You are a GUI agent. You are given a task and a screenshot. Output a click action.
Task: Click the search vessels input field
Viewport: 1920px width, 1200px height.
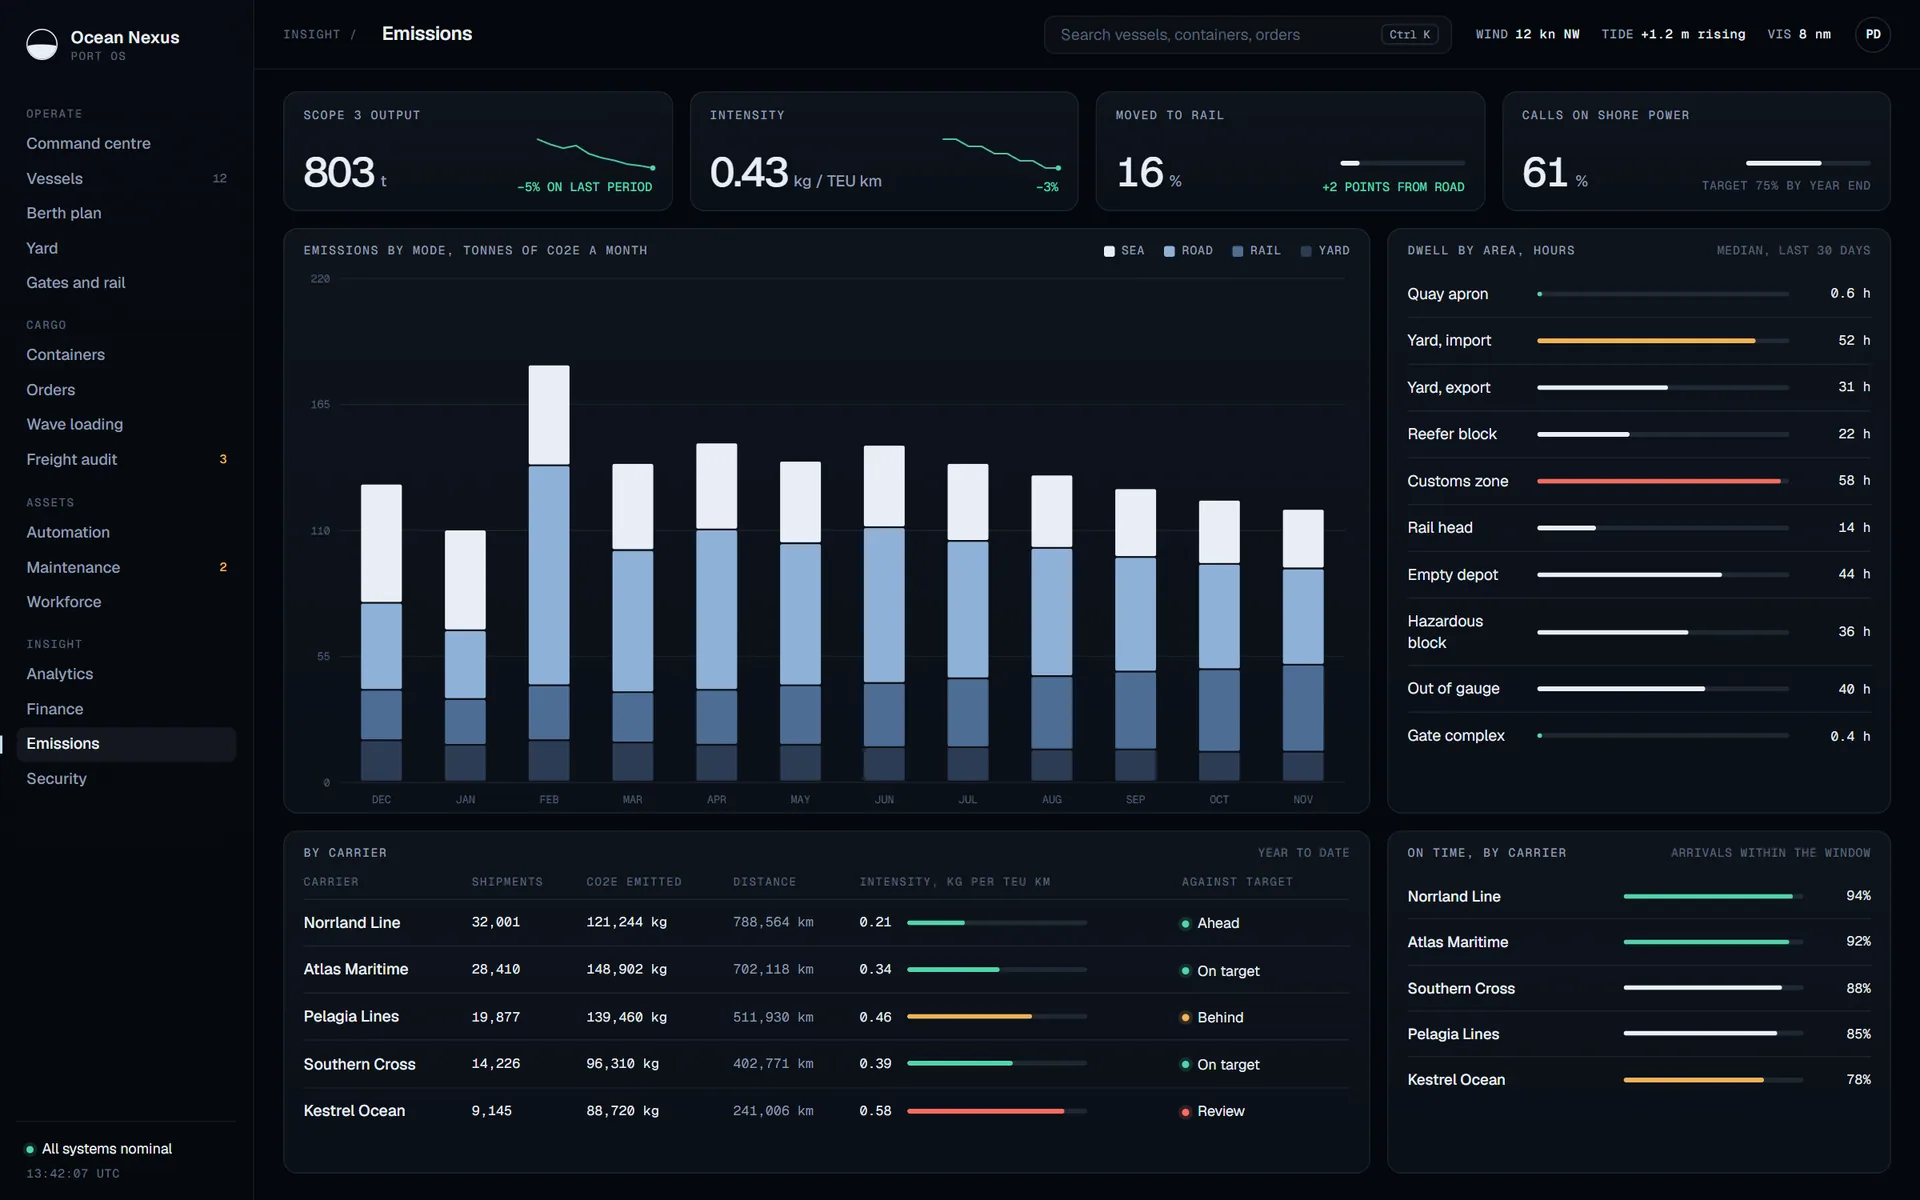[x=1247, y=35]
